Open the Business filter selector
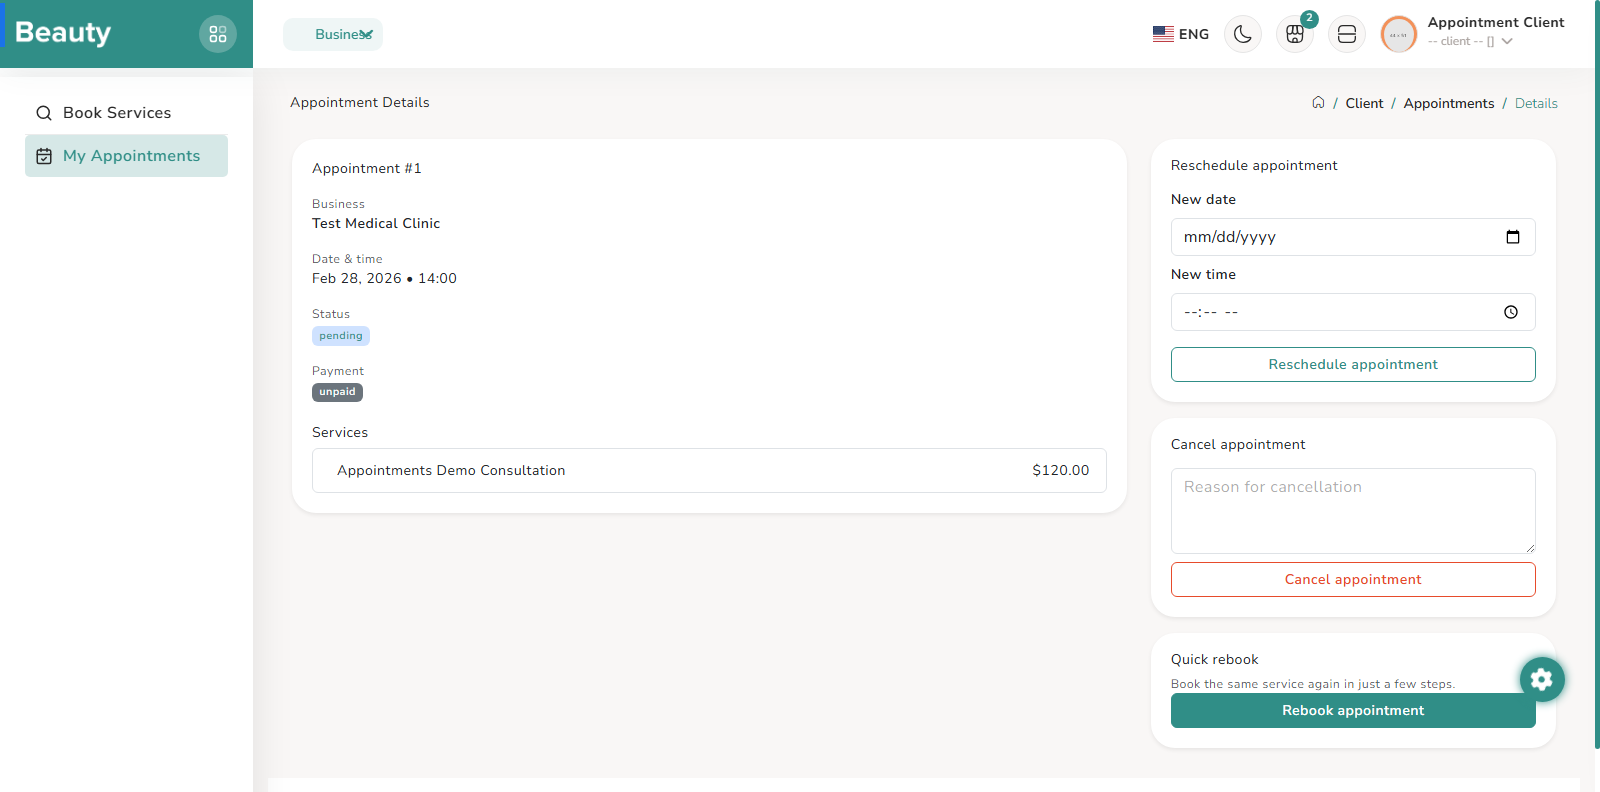 333,33
